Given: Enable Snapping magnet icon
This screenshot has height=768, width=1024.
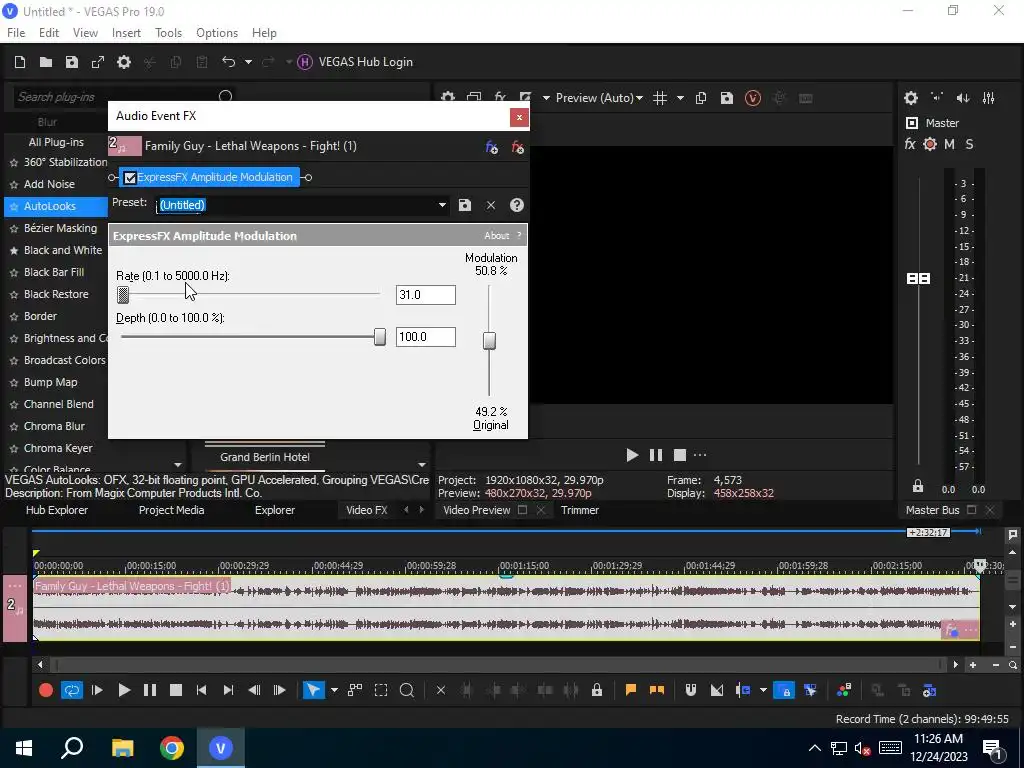Looking at the screenshot, I should [x=690, y=690].
